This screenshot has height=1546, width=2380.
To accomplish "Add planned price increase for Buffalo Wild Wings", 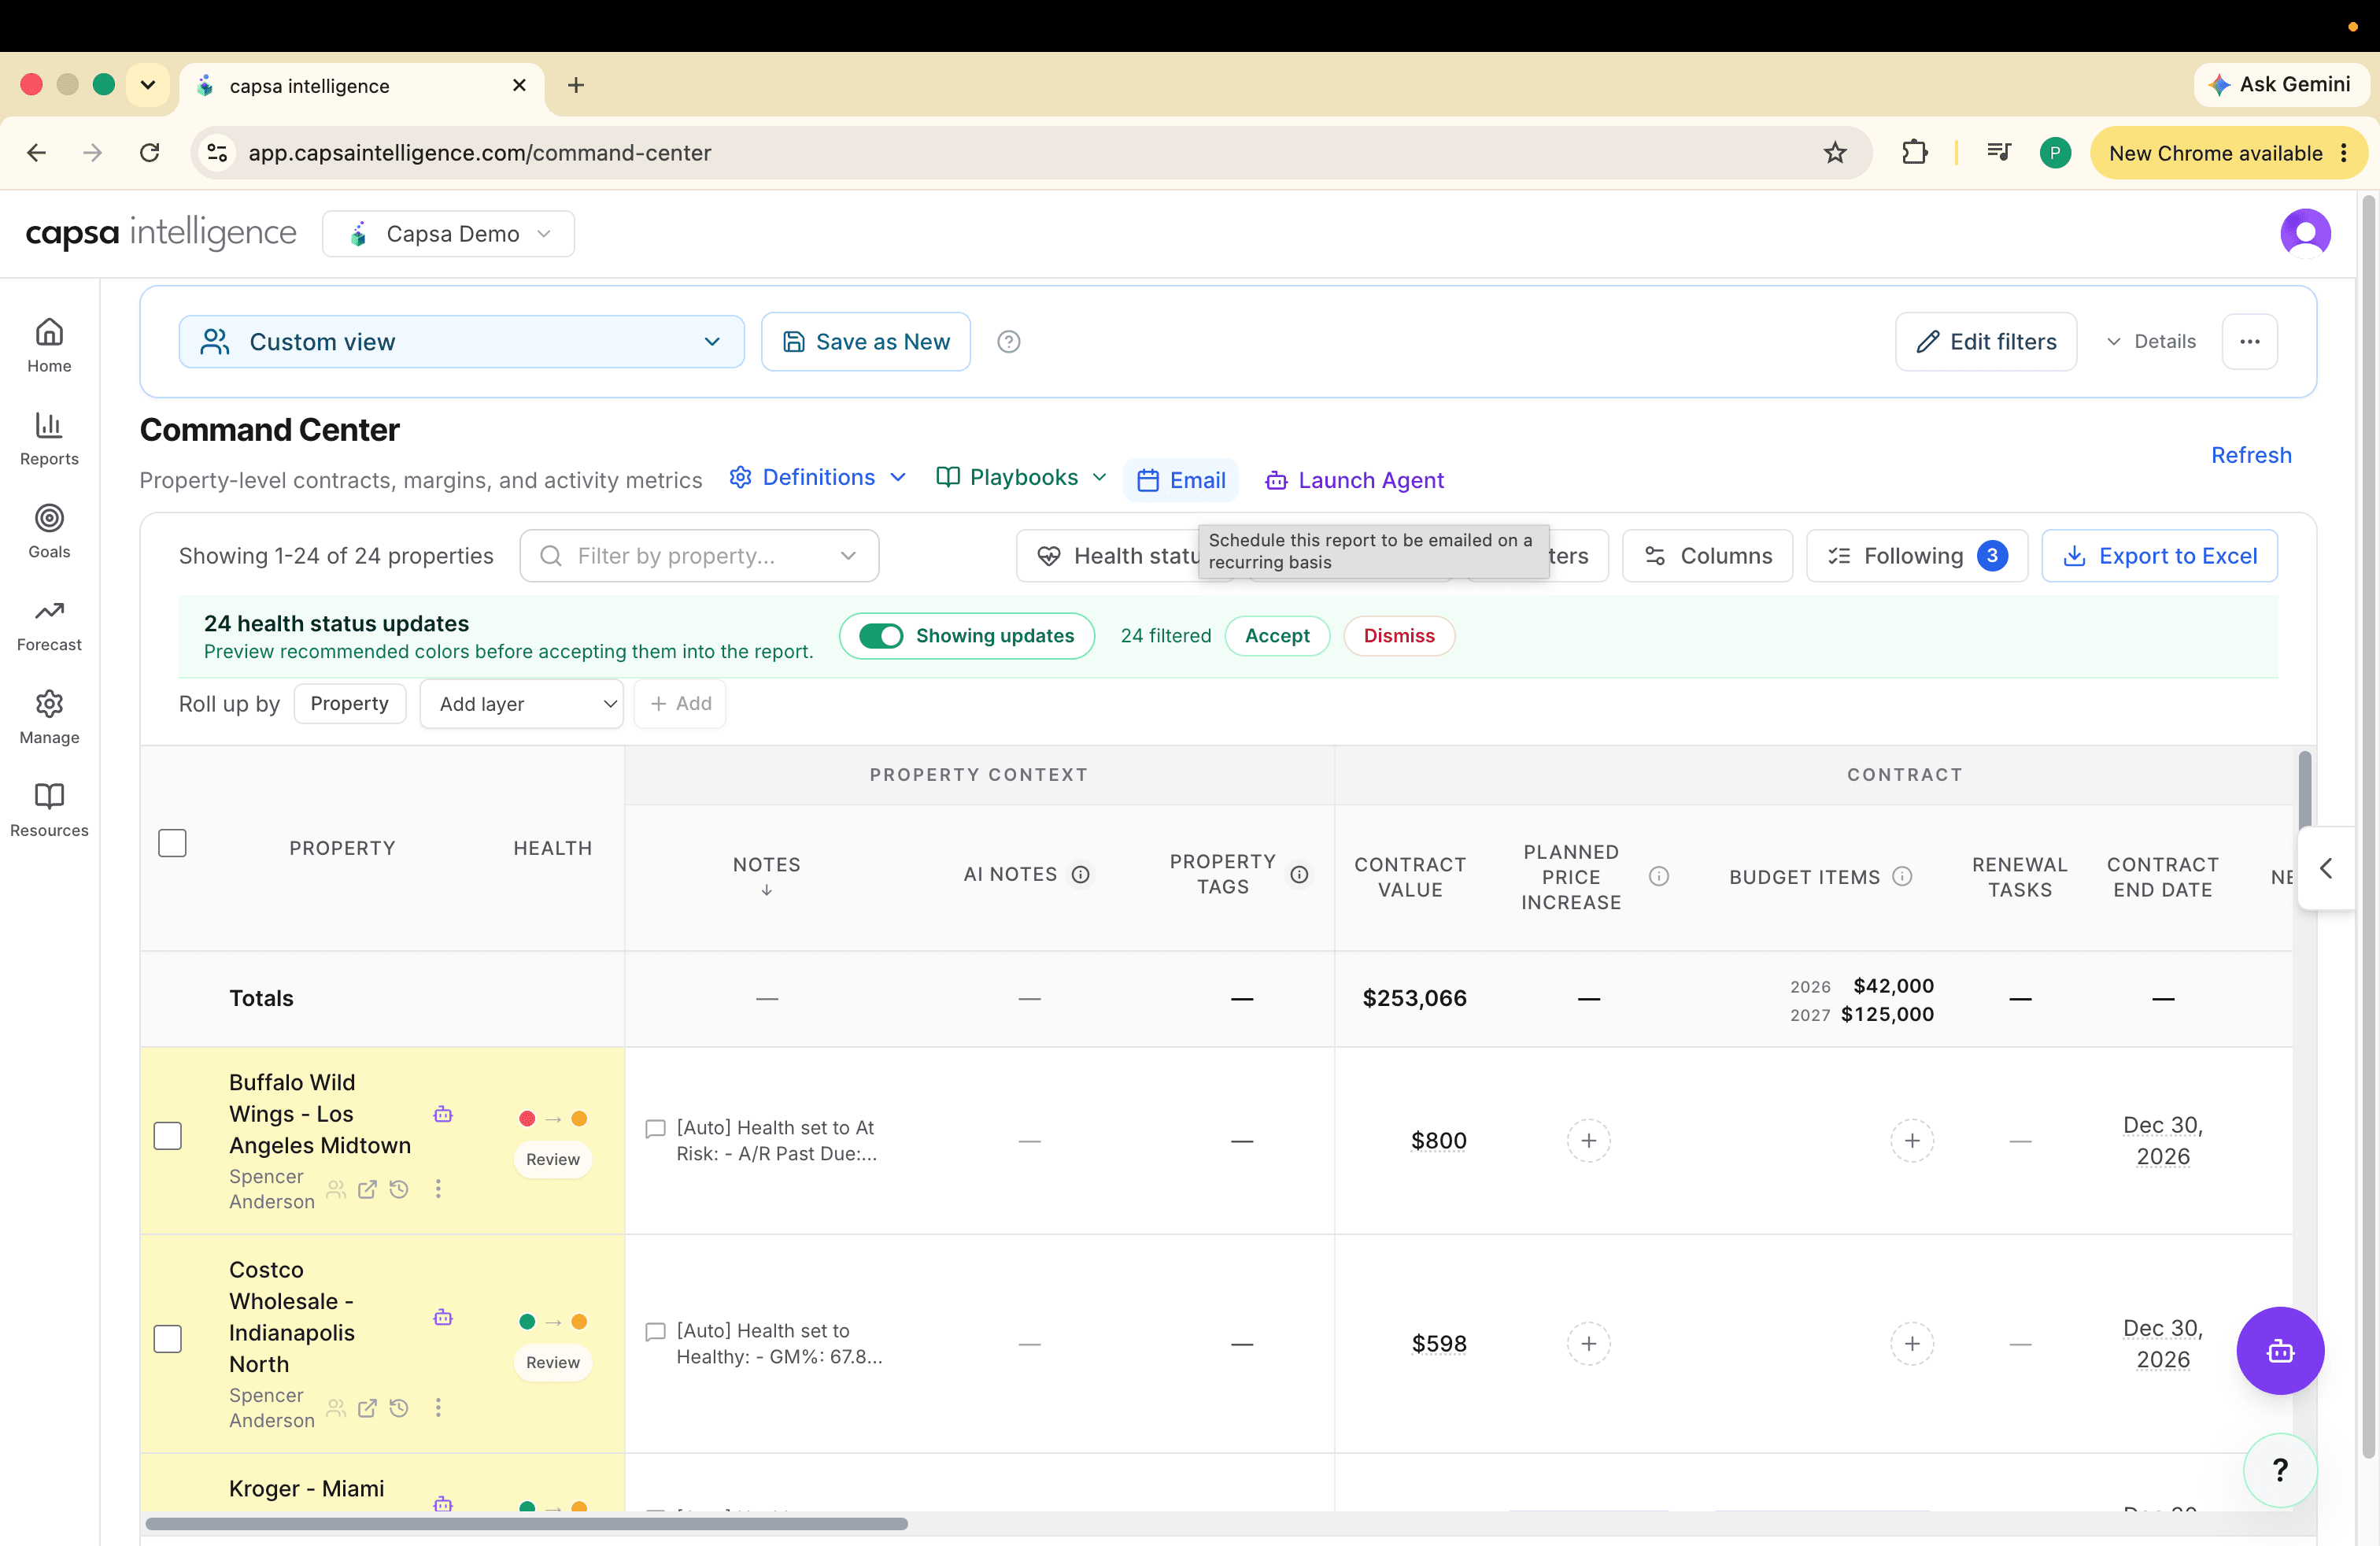I will point(1588,1141).
